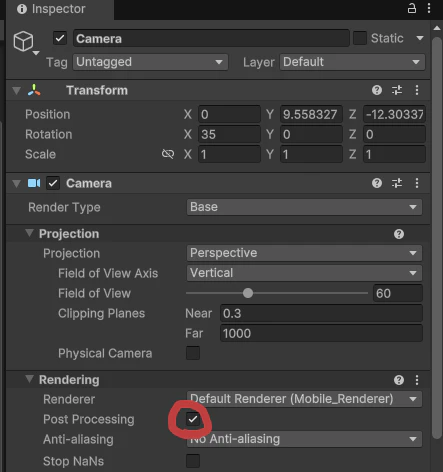Viewport: 443px width, 472px height.
Task: Click the Stop NaNs label
Action: [x=73, y=461]
